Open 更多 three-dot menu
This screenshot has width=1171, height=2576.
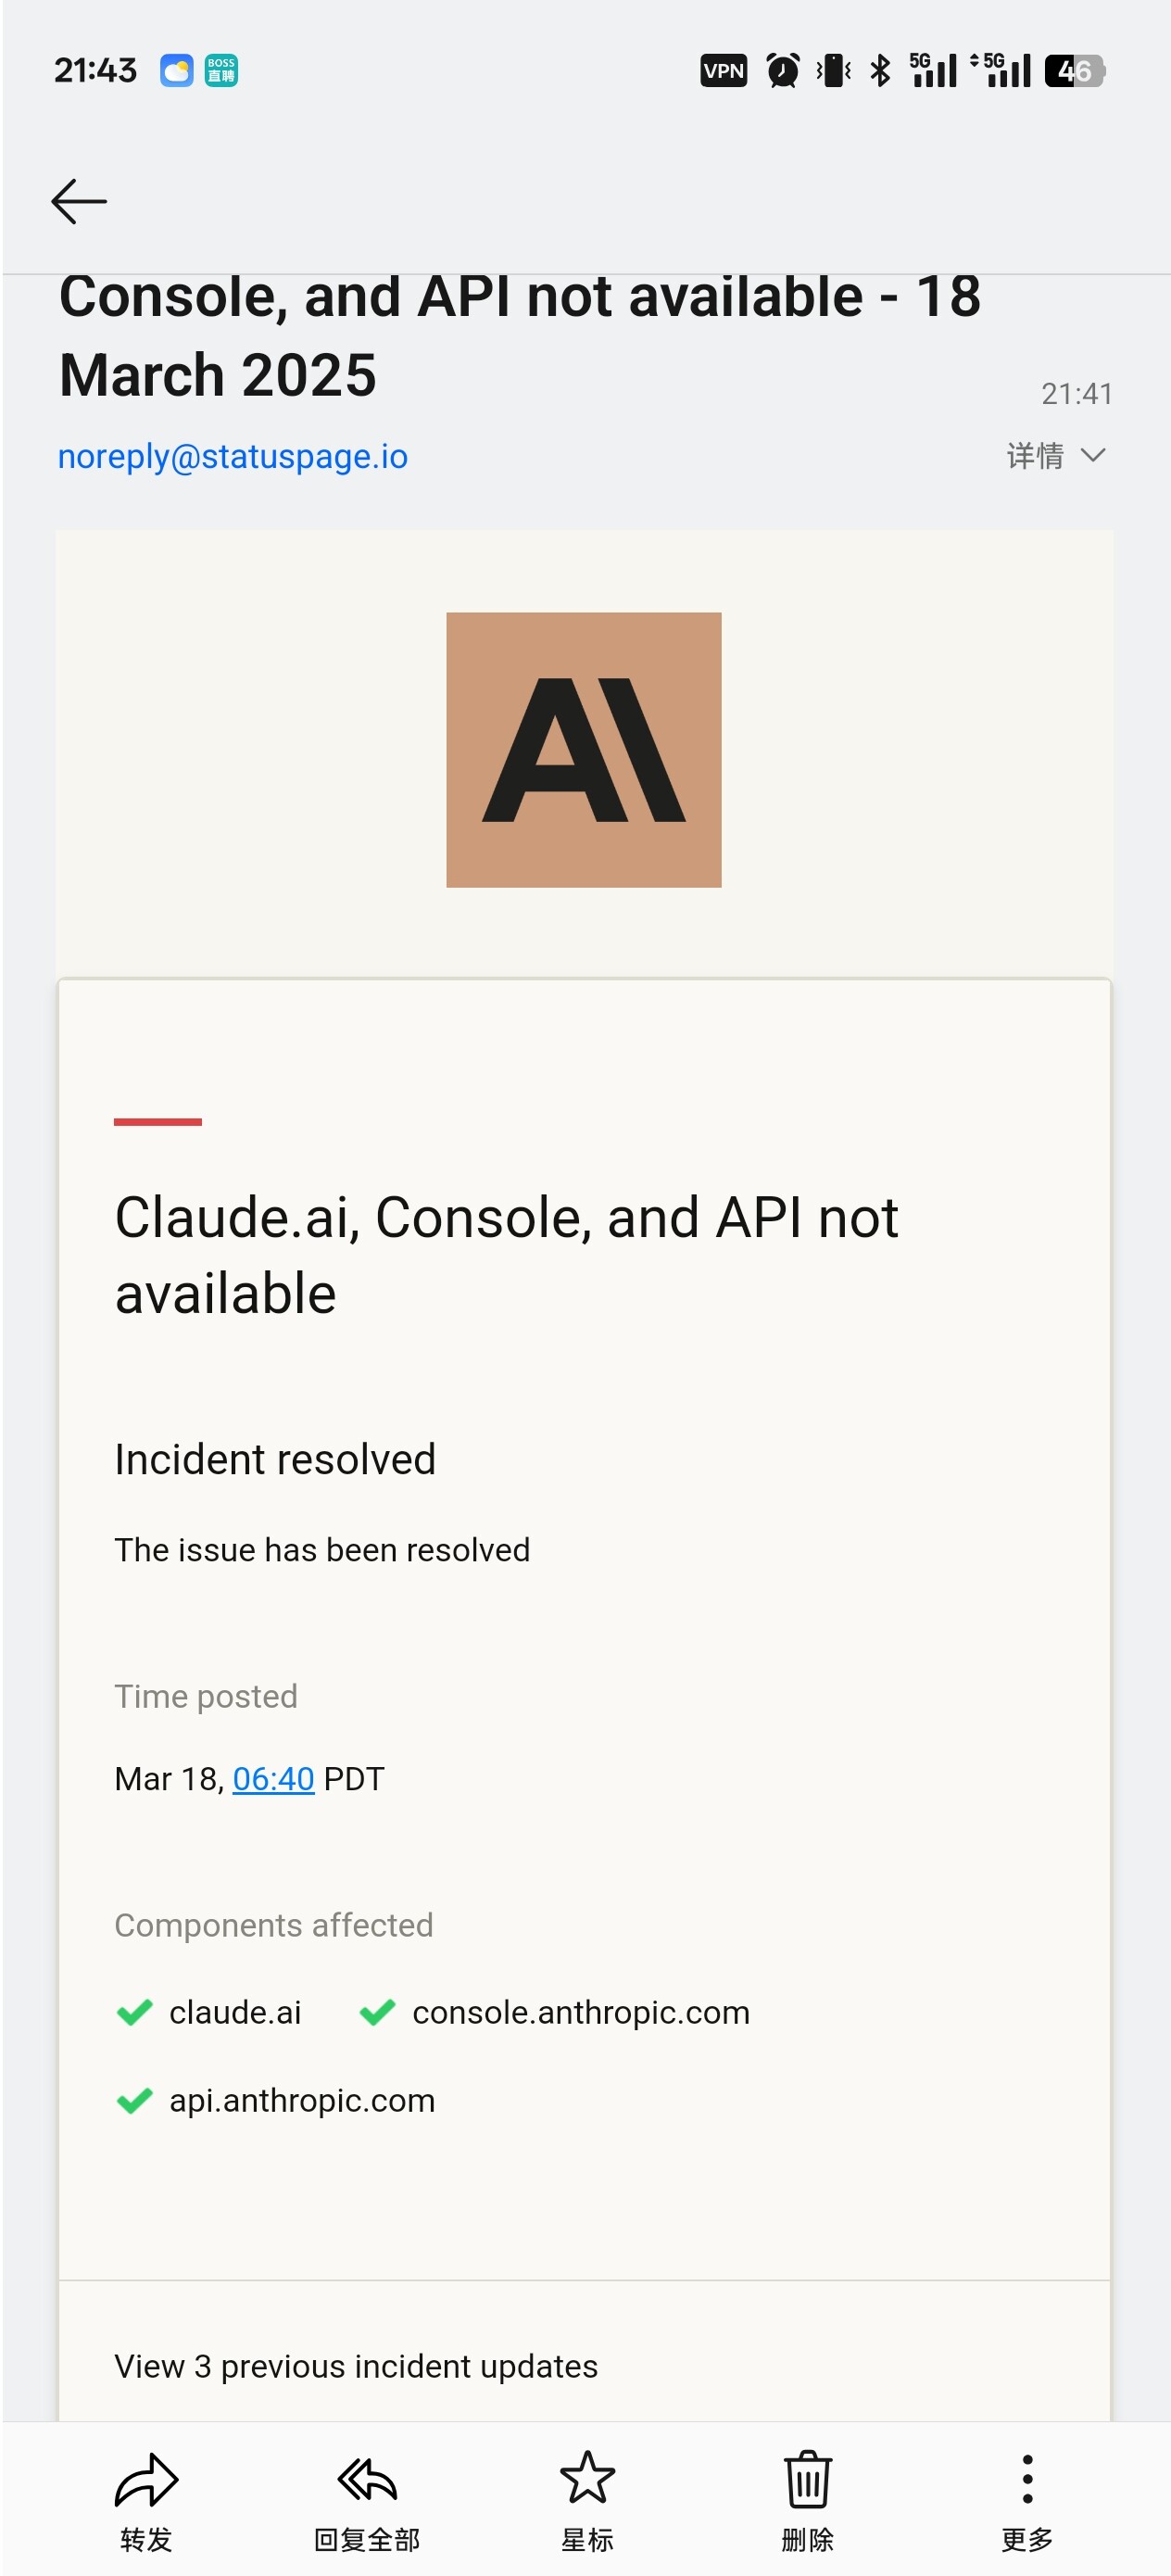coord(1027,2500)
